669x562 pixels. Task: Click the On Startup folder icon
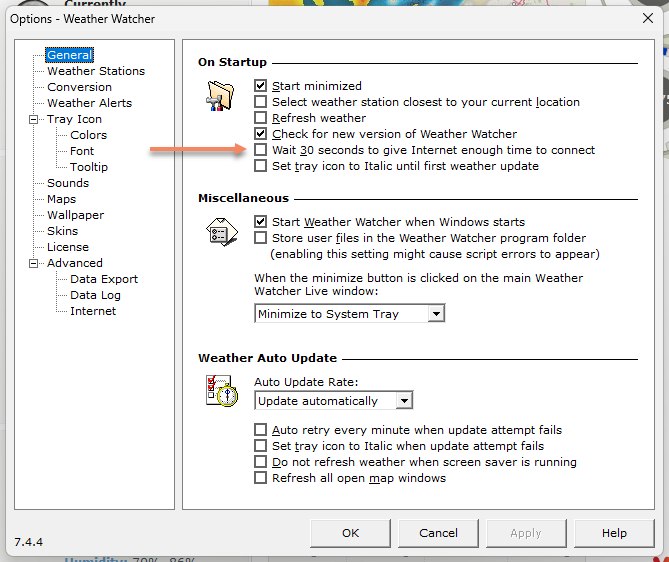[x=219, y=94]
